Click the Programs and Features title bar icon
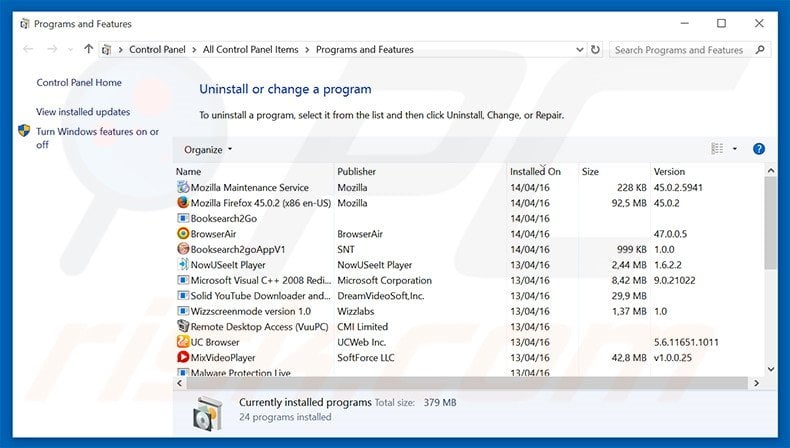Screen dimensions: 790x448 (24, 24)
